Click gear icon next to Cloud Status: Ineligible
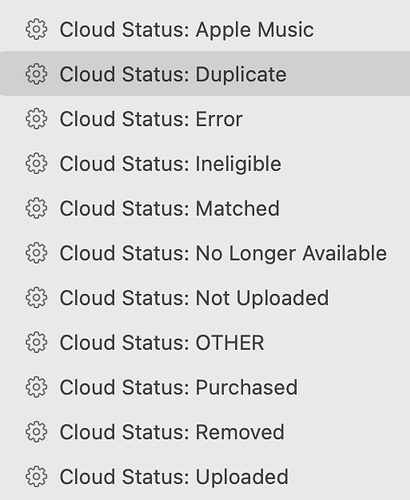The height and width of the screenshot is (500, 410). tap(36, 163)
